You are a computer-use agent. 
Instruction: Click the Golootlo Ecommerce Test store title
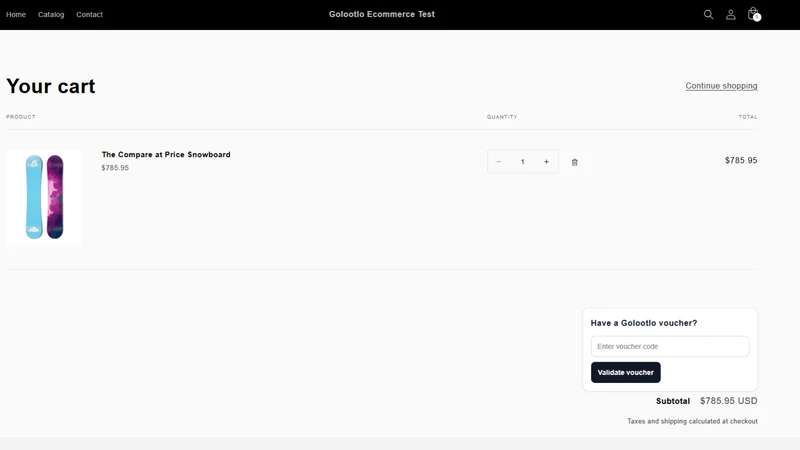coord(382,14)
